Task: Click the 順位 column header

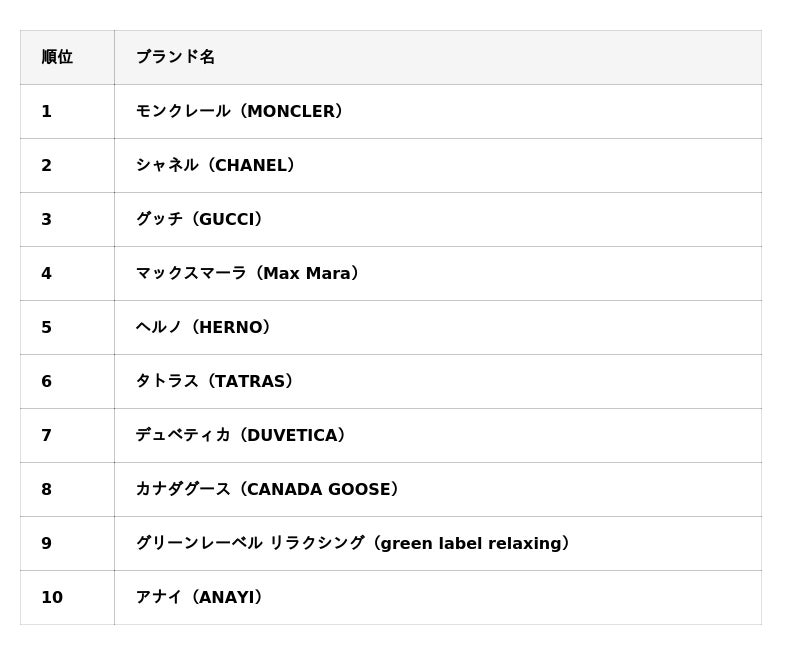Action: click(57, 57)
